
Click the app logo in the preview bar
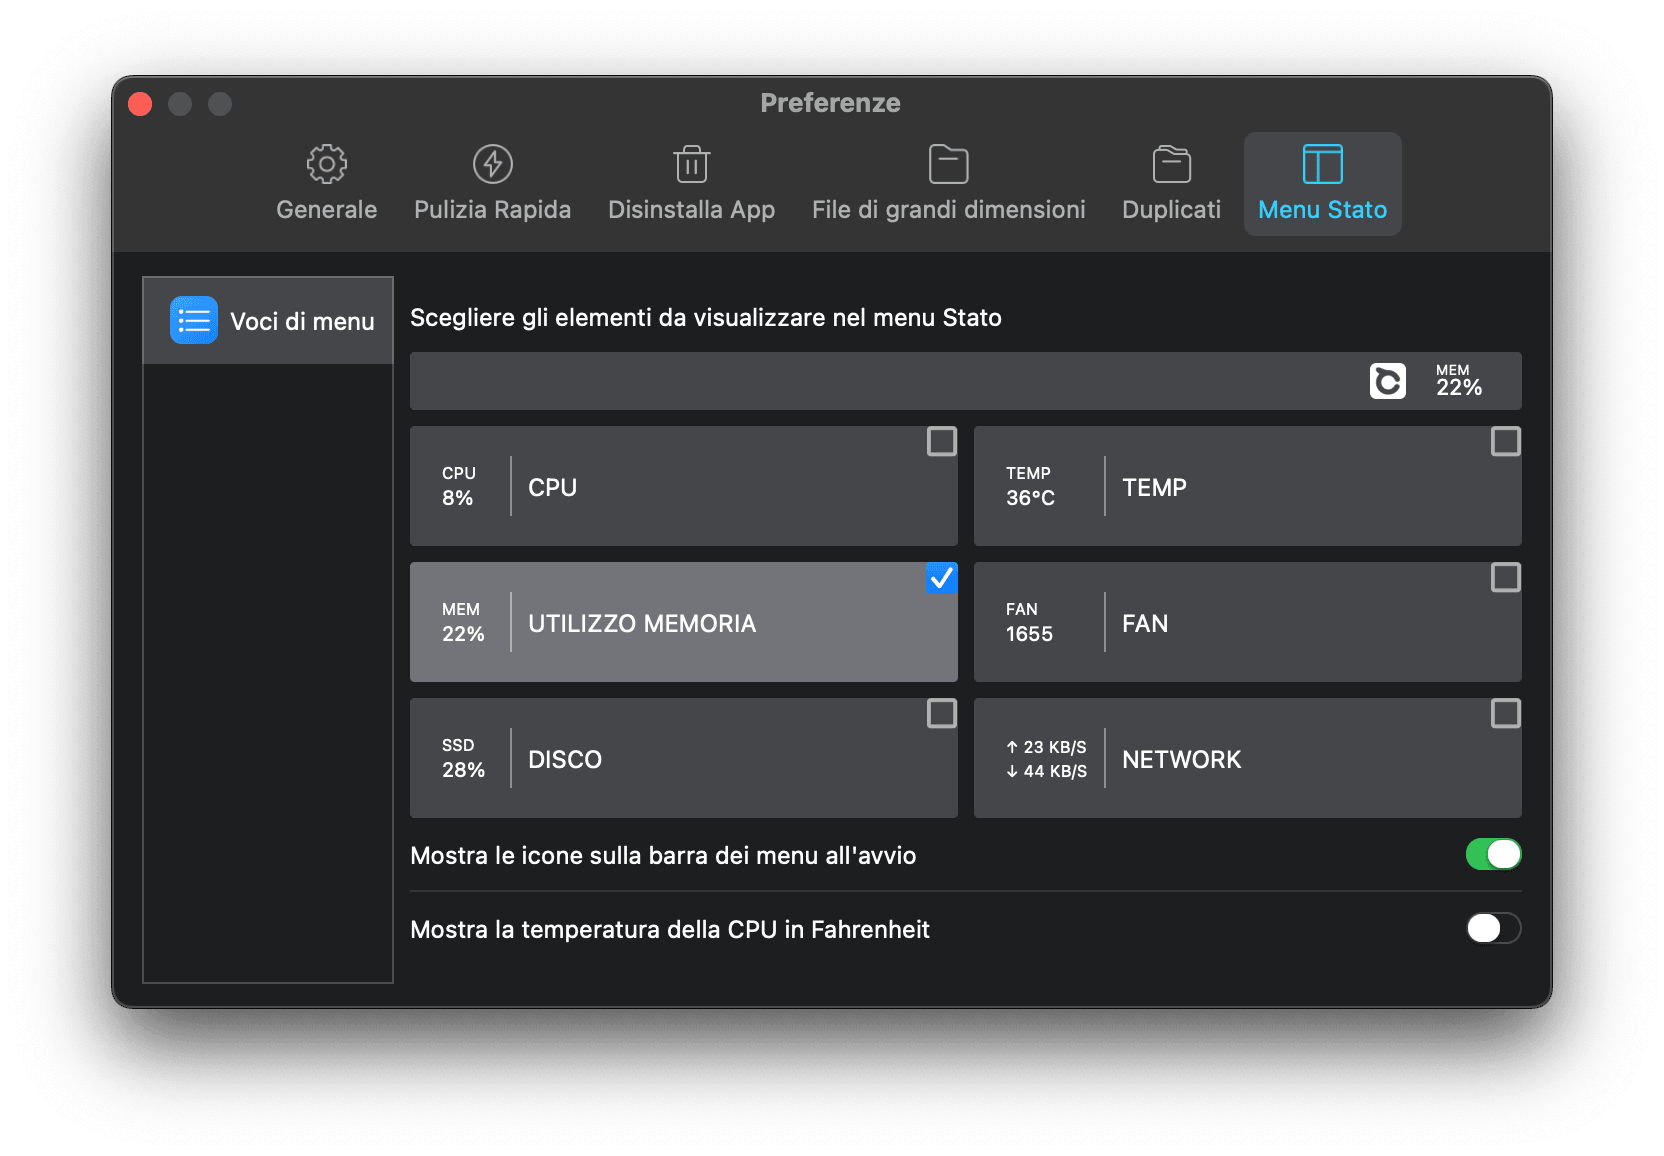coord(1387,381)
